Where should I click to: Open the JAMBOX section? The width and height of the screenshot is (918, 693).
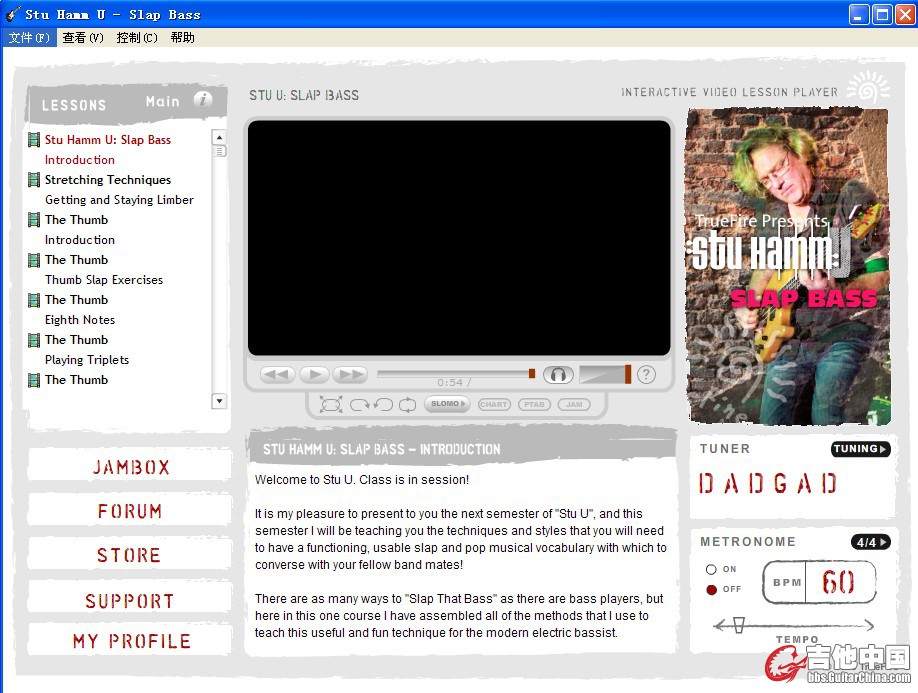click(x=131, y=467)
